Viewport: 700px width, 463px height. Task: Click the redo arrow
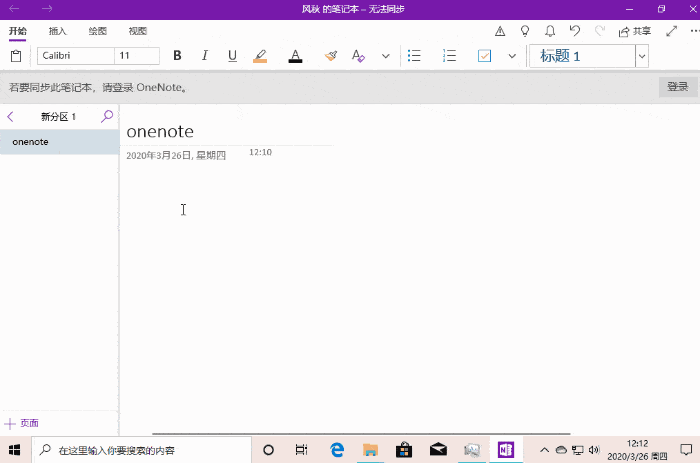click(600, 31)
